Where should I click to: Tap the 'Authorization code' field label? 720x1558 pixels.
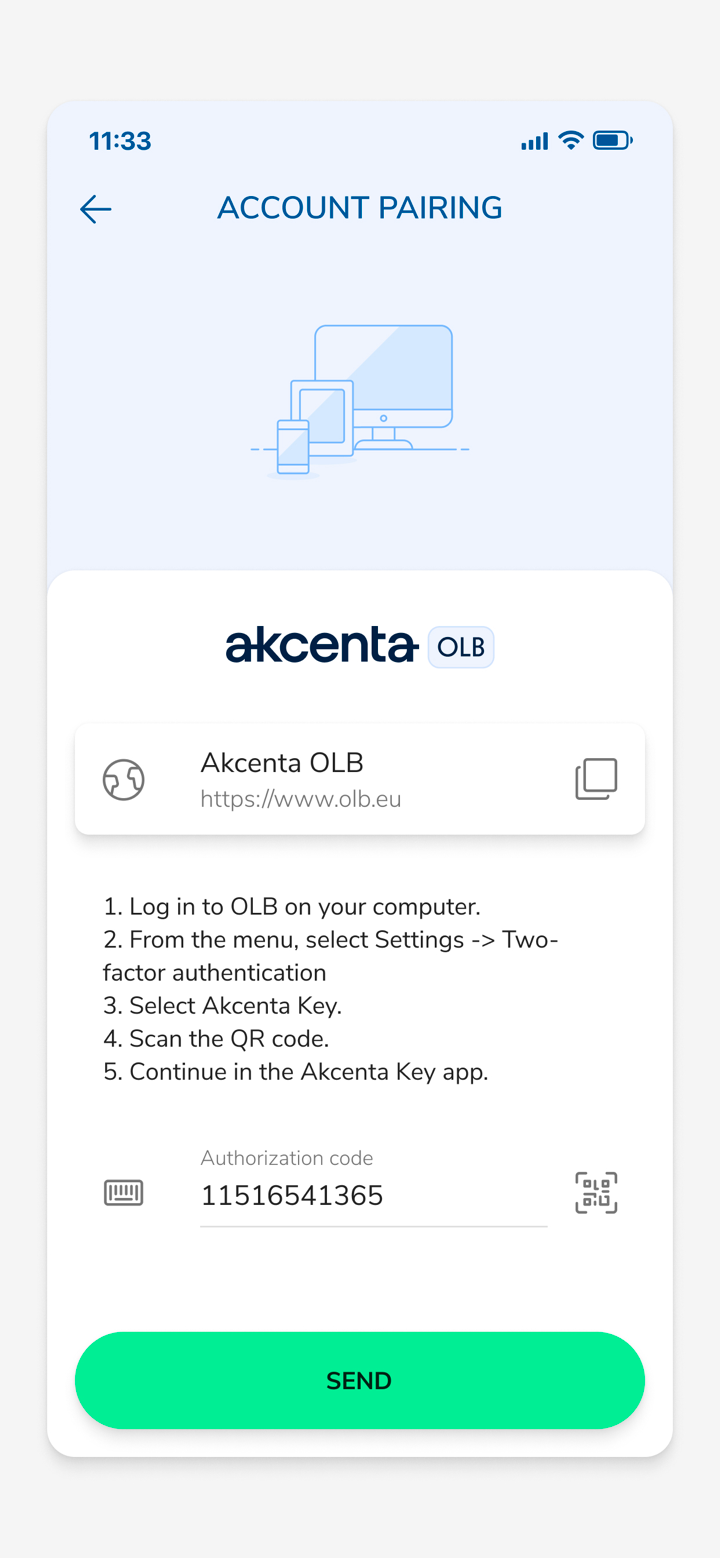pos(286,1158)
